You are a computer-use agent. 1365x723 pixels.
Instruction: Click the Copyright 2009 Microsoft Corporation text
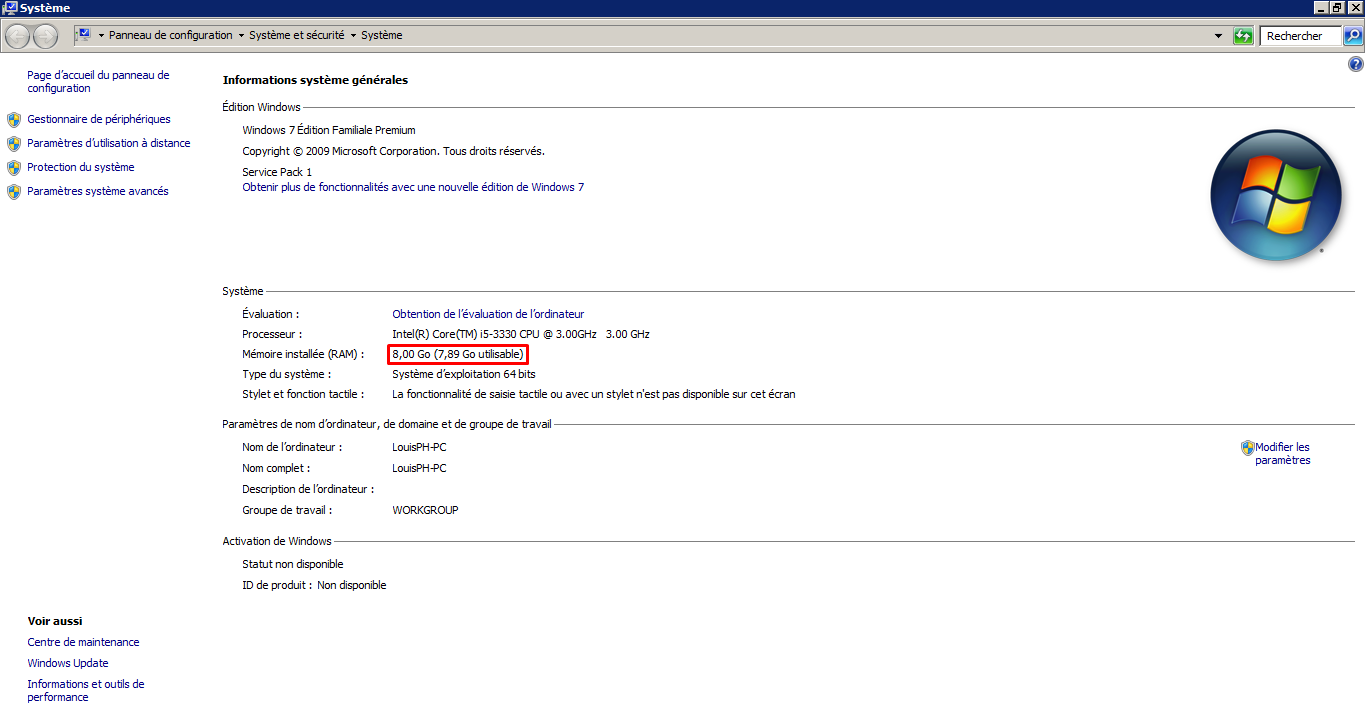click(393, 151)
